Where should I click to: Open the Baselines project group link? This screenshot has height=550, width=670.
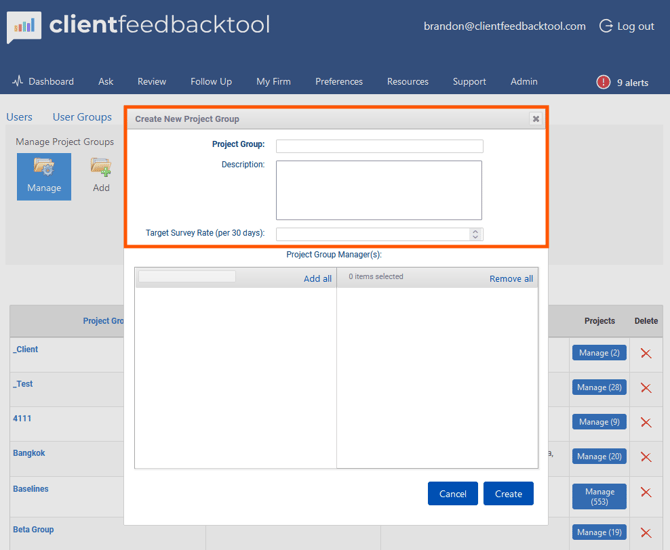[x=30, y=489]
